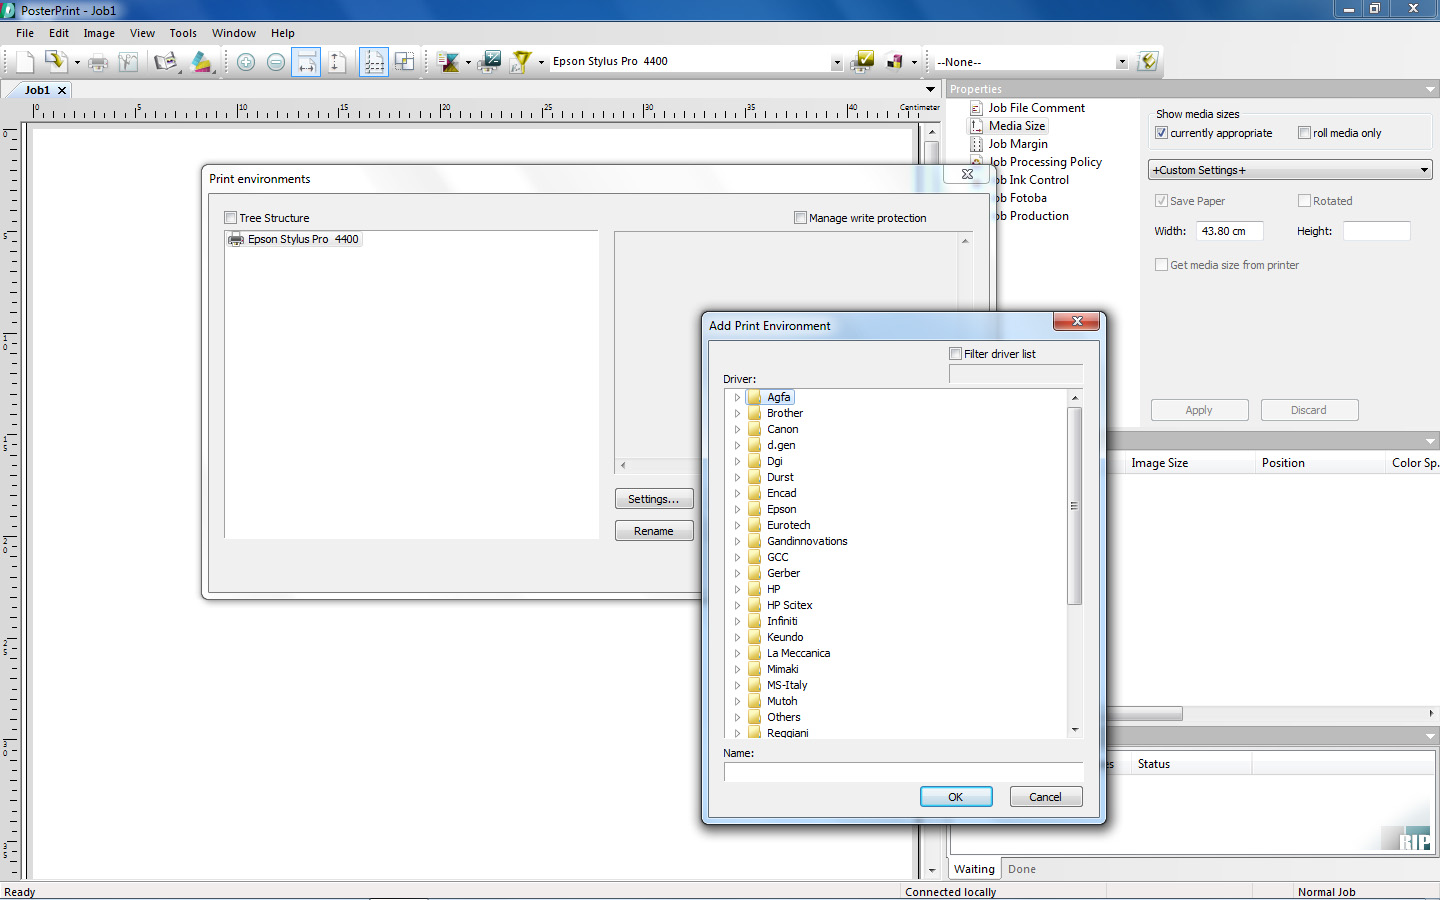The height and width of the screenshot is (900, 1440).
Task: Toggle currently appropriate media sizes
Action: [x=1162, y=133]
